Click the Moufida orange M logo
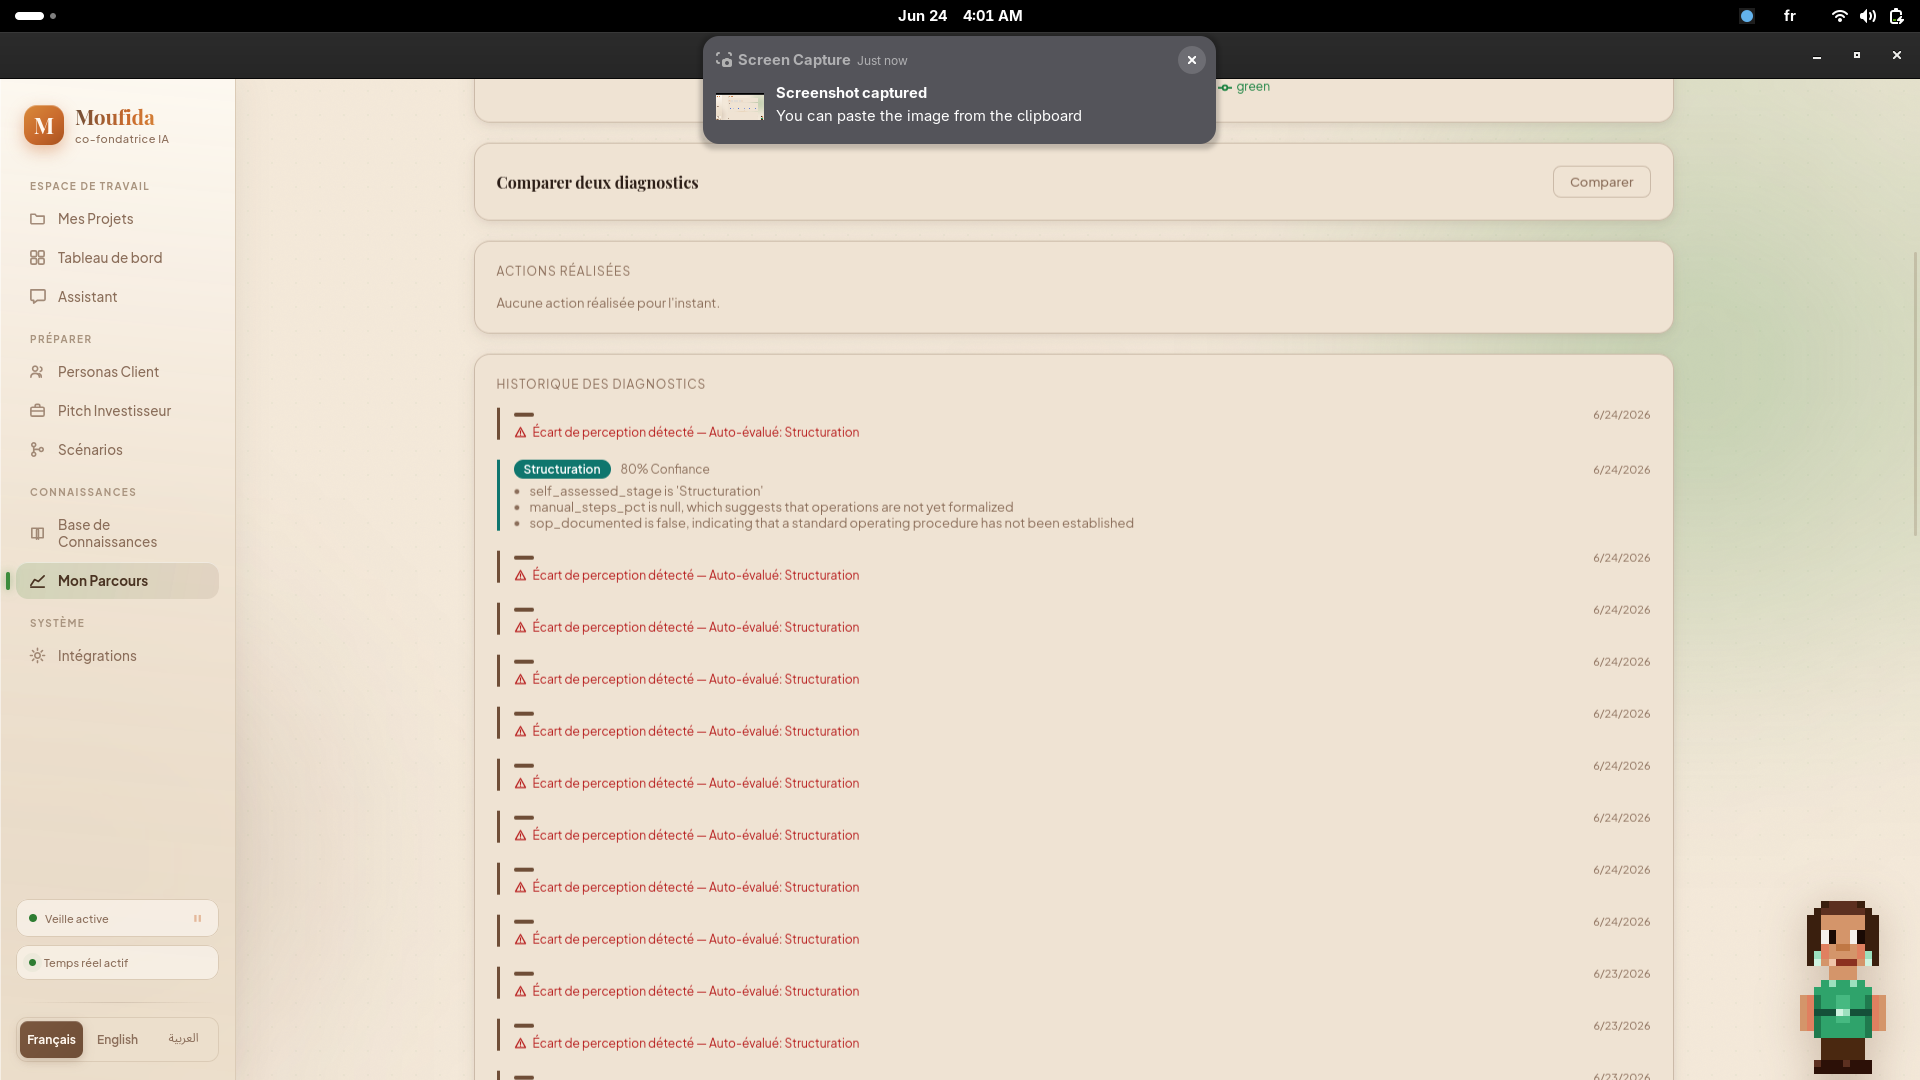Image resolution: width=1920 pixels, height=1080 pixels. coord(44,126)
